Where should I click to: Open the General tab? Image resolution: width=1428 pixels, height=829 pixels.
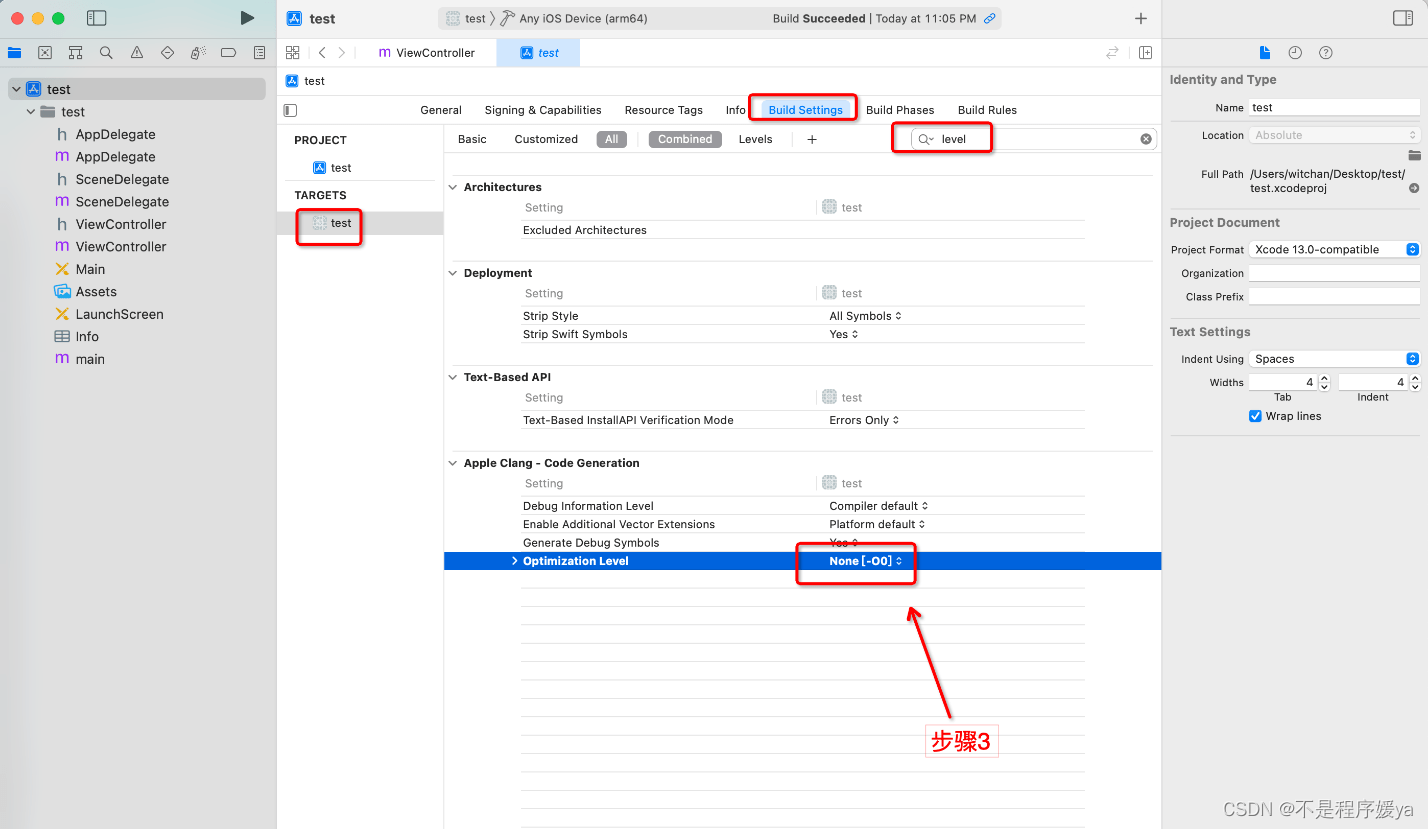441,110
